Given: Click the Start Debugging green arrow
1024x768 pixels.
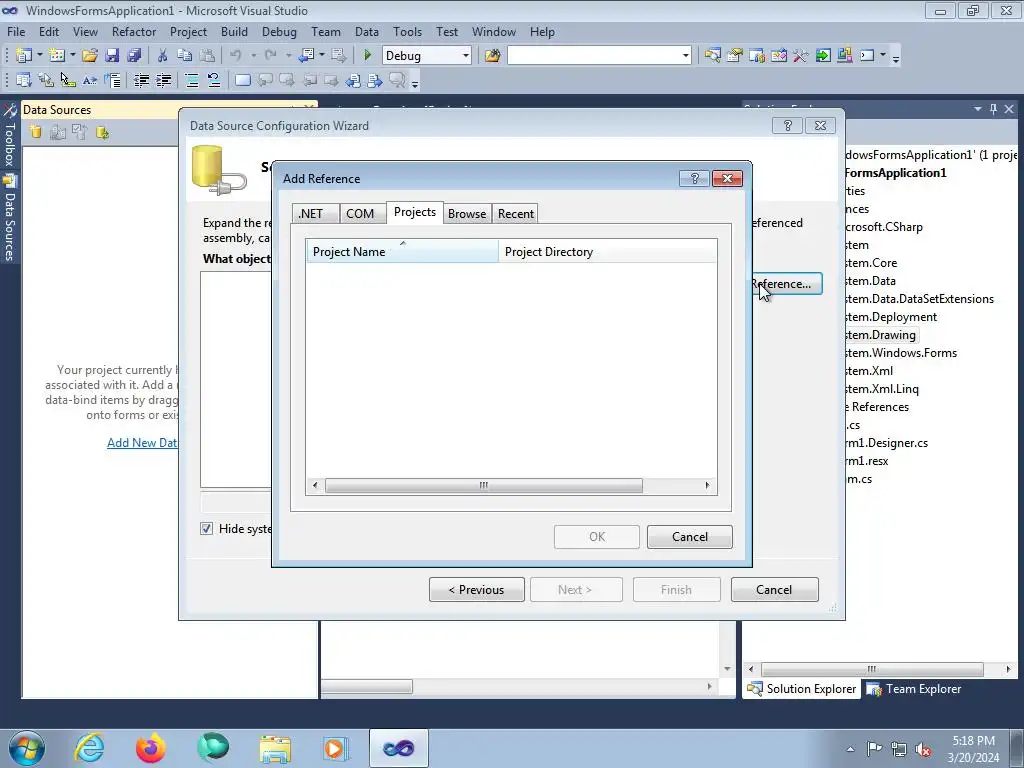Looking at the screenshot, I should 367,56.
